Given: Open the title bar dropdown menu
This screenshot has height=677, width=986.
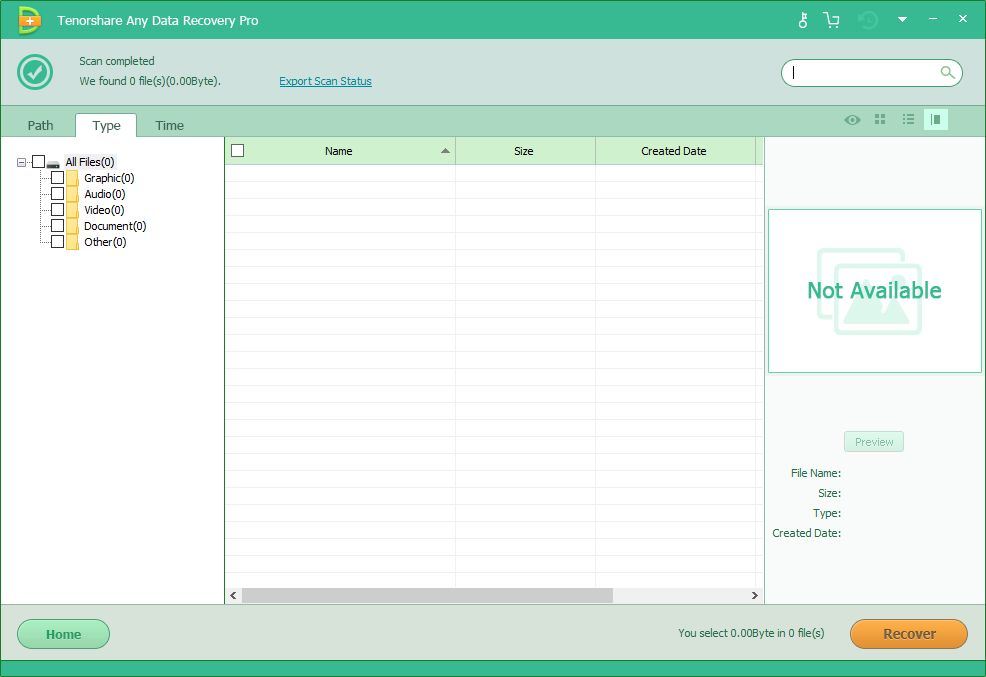Looking at the screenshot, I should point(903,19).
